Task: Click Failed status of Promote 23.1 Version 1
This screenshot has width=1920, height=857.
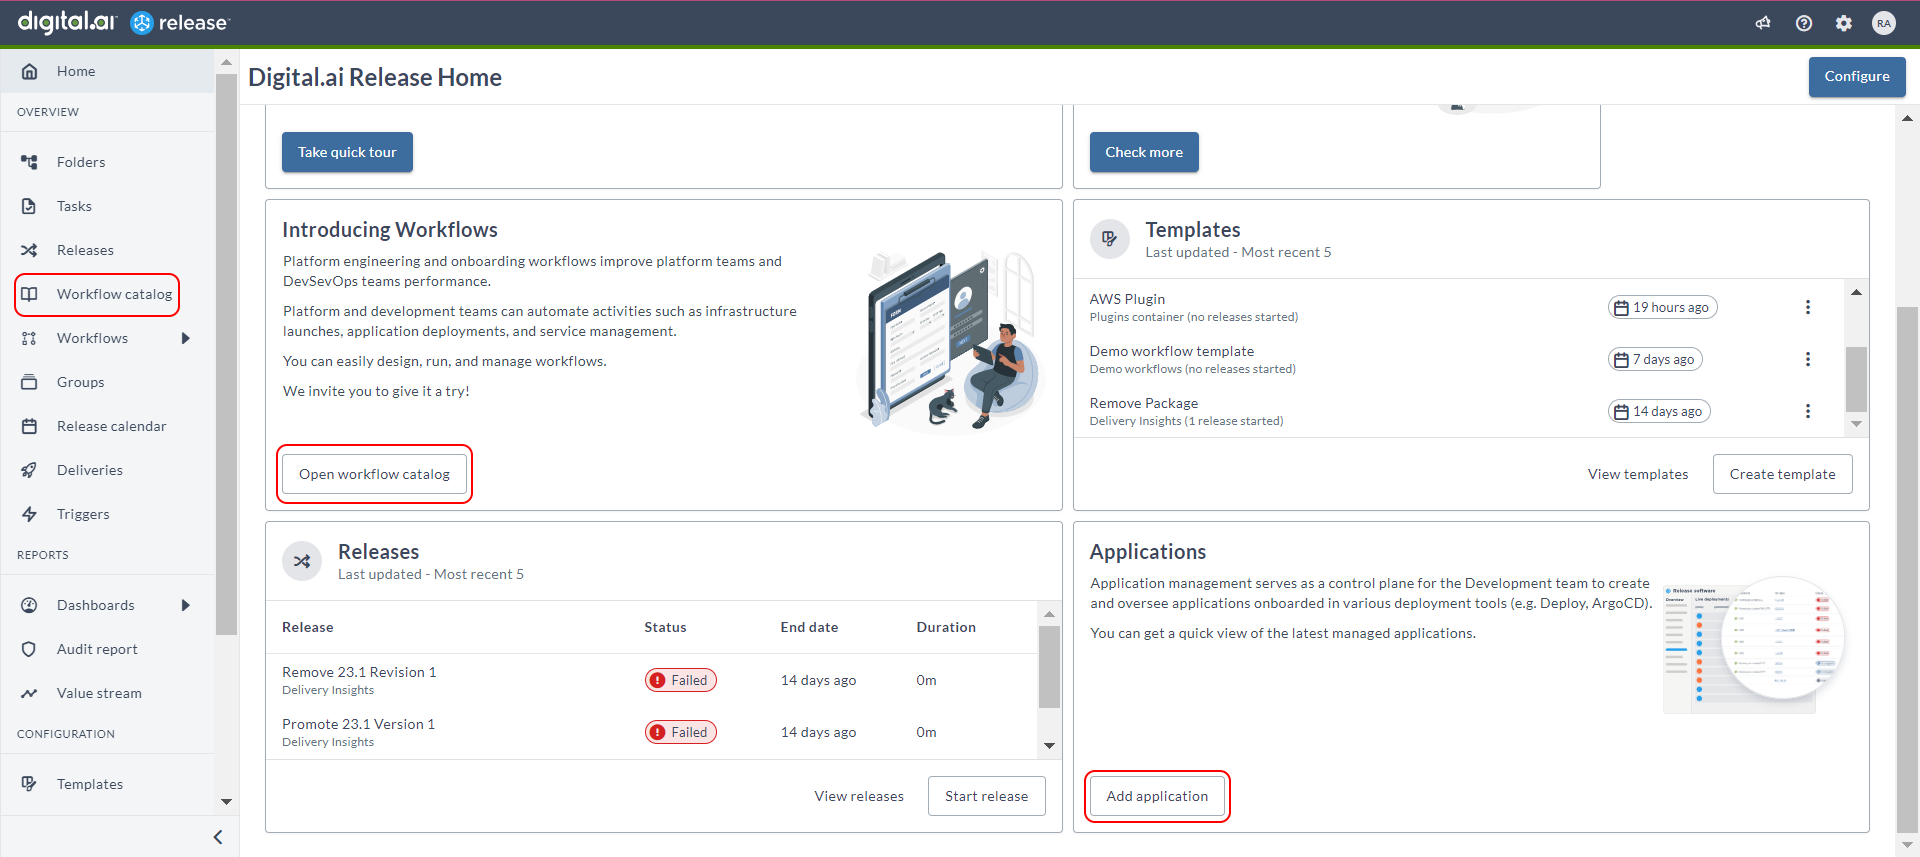Action: (680, 732)
